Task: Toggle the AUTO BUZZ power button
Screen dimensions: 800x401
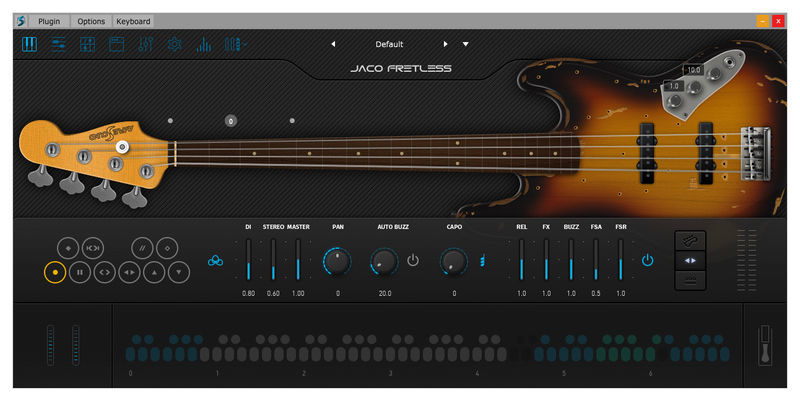Action: coord(413,261)
